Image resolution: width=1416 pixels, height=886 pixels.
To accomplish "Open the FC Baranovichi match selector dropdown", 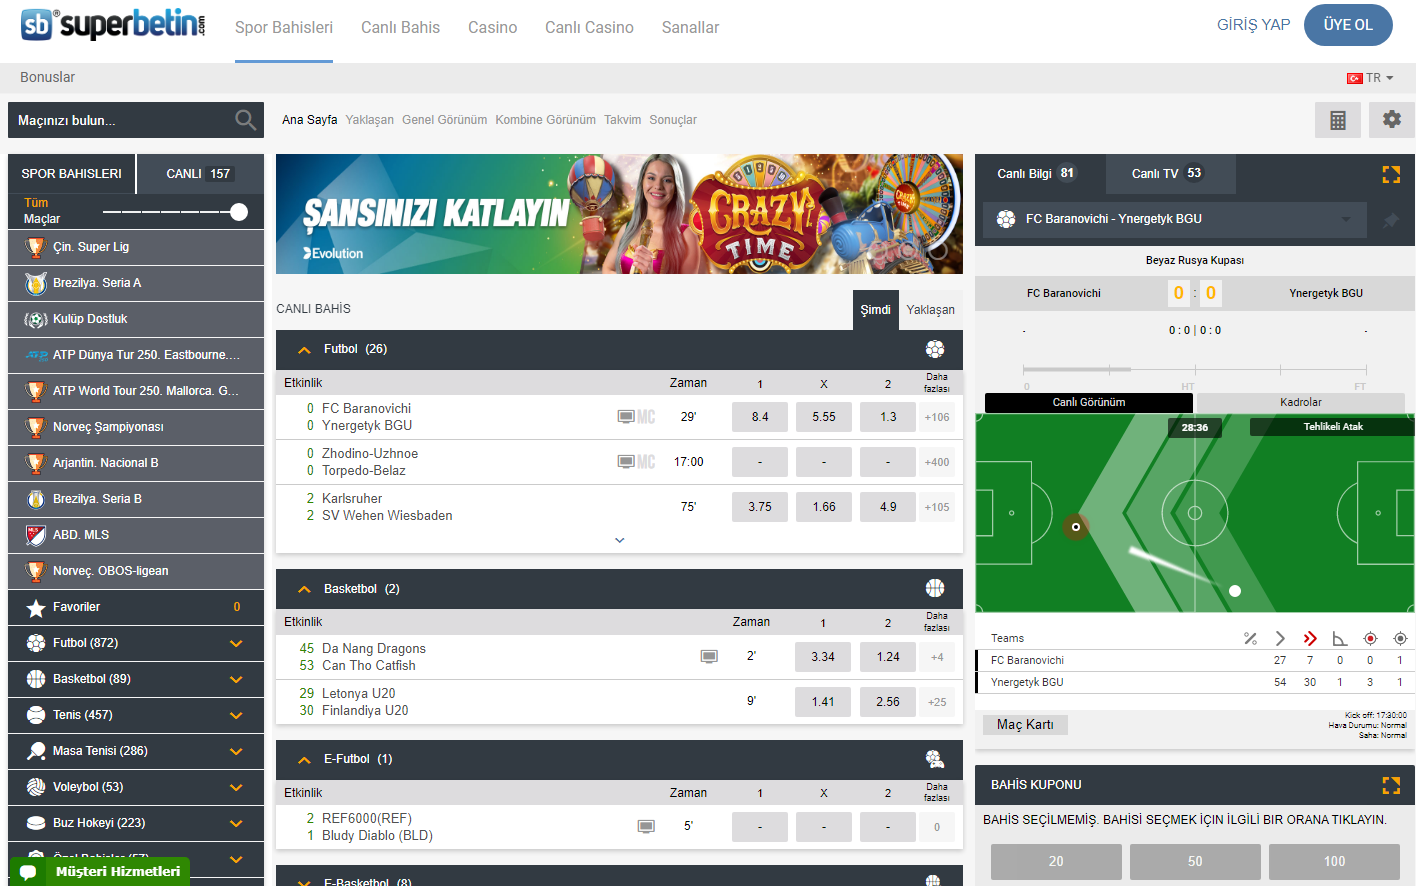I will (1174, 220).
